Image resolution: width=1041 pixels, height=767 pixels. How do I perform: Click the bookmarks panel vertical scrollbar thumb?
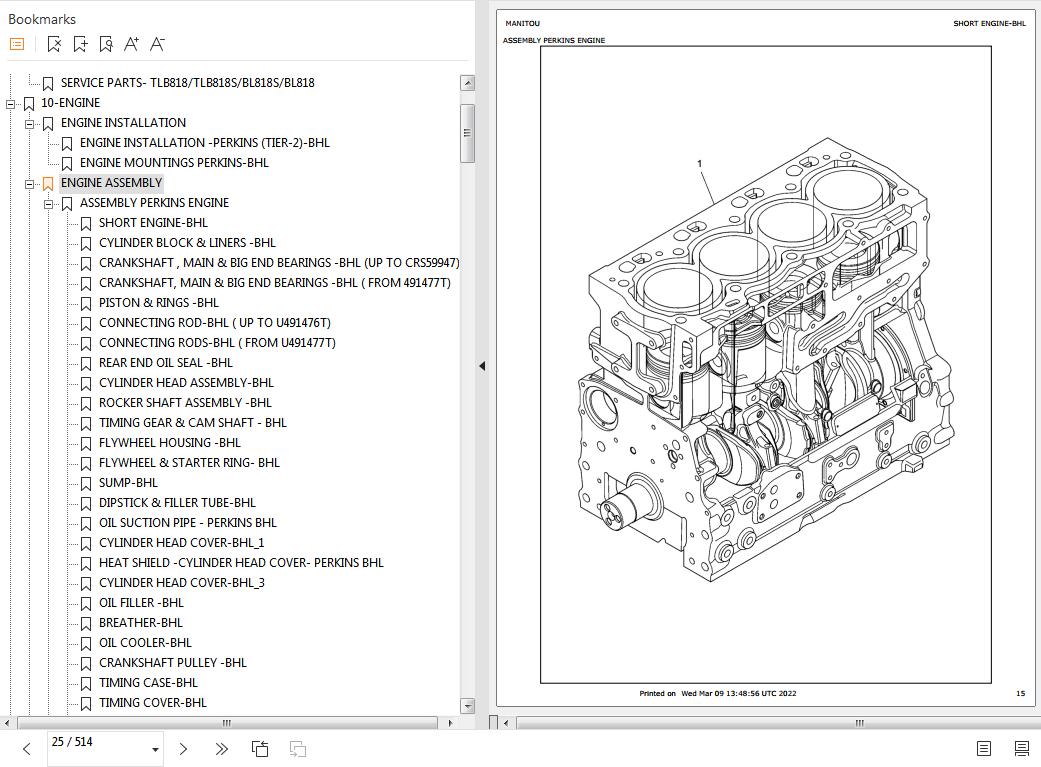(x=467, y=132)
